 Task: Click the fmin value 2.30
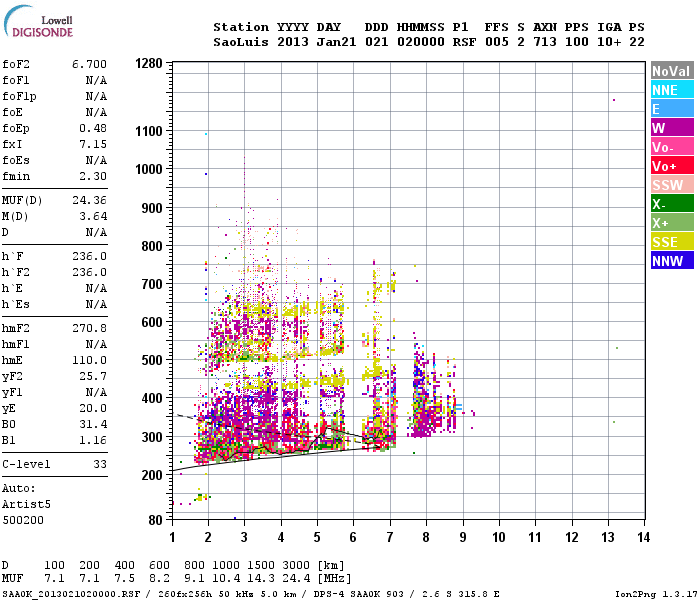(93, 176)
